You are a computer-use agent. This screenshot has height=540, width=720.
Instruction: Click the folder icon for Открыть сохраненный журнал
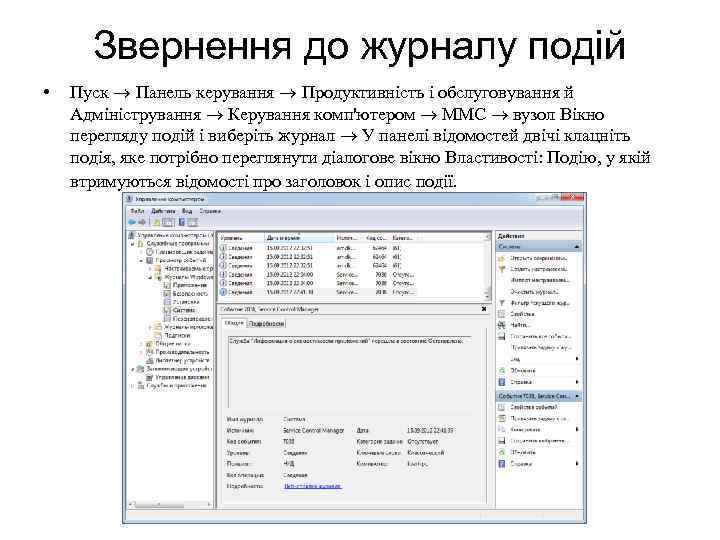click(x=502, y=259)
